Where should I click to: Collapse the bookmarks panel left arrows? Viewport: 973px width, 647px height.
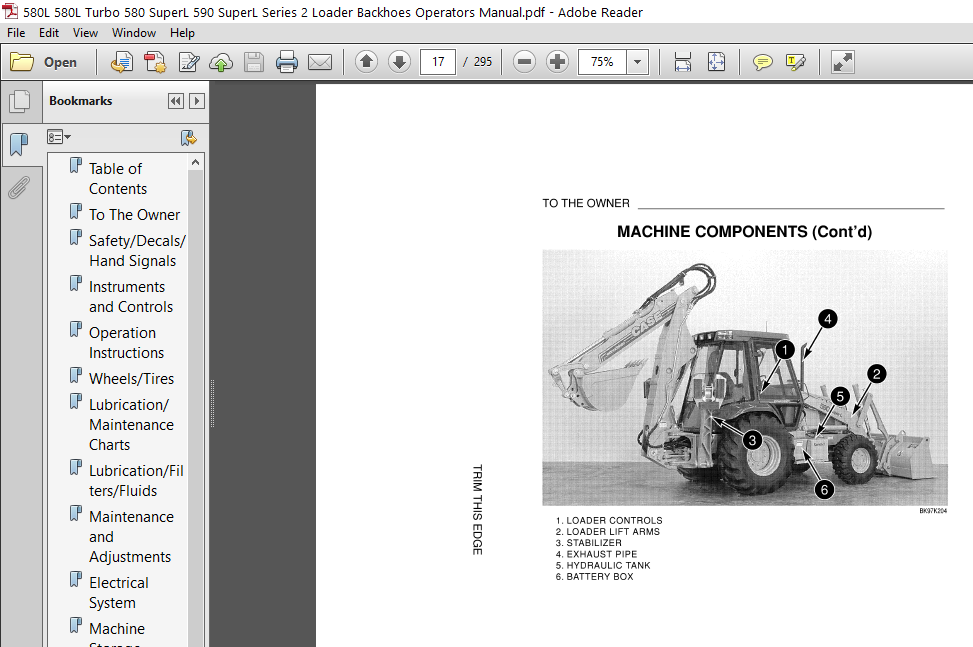(176, 101)
